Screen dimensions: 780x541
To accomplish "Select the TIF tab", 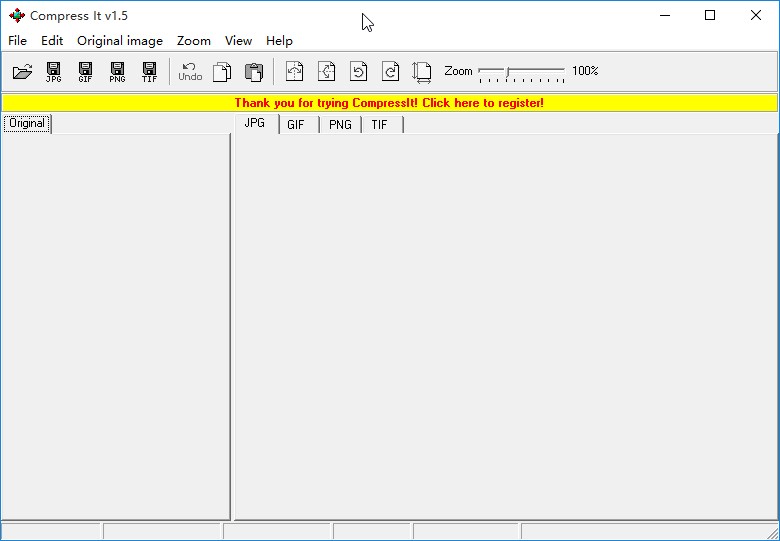I will [x=382, y=125].
